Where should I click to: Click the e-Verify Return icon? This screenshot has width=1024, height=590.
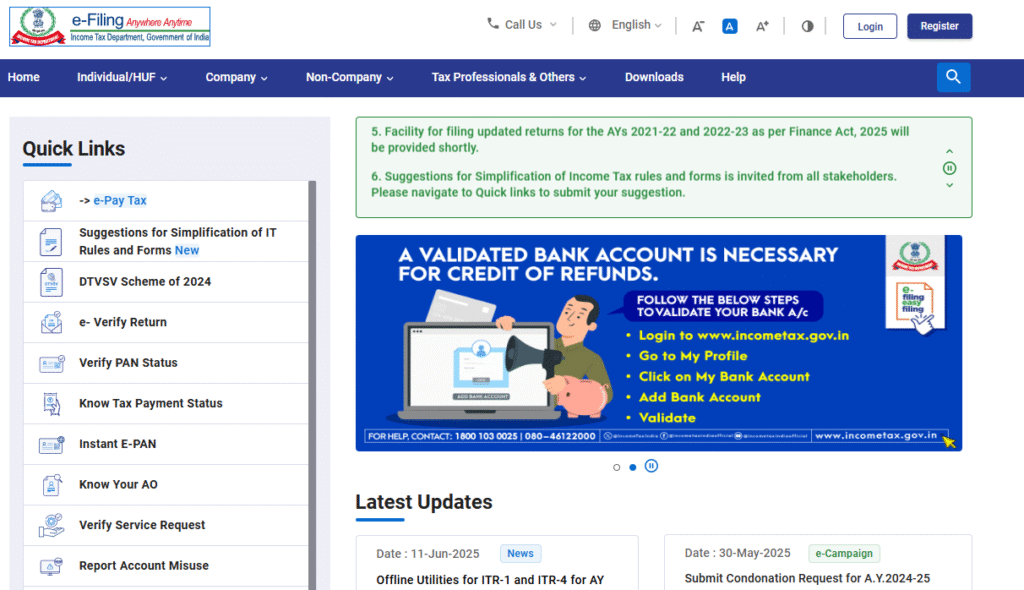(51, 323)
